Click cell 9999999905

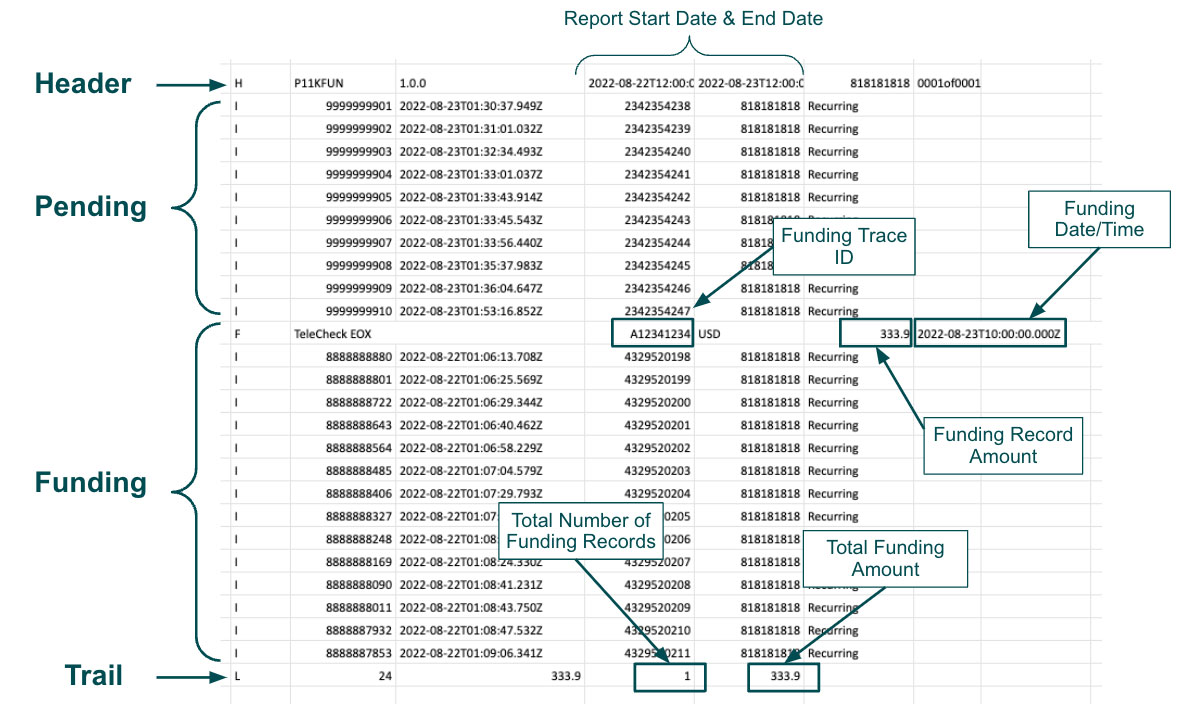tap(359, 197)
